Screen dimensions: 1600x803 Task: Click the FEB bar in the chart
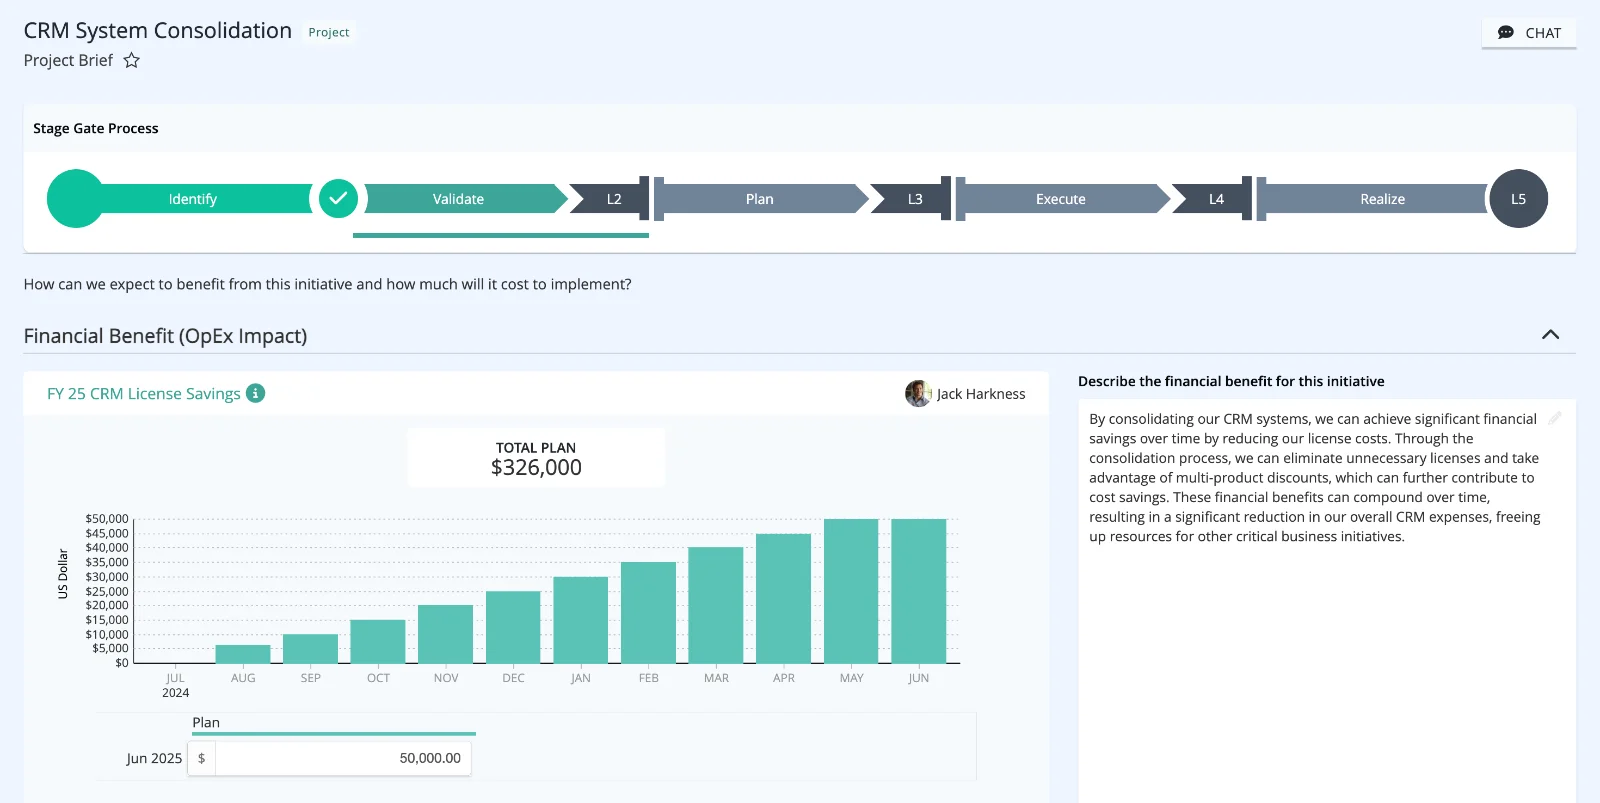(648, 612)
